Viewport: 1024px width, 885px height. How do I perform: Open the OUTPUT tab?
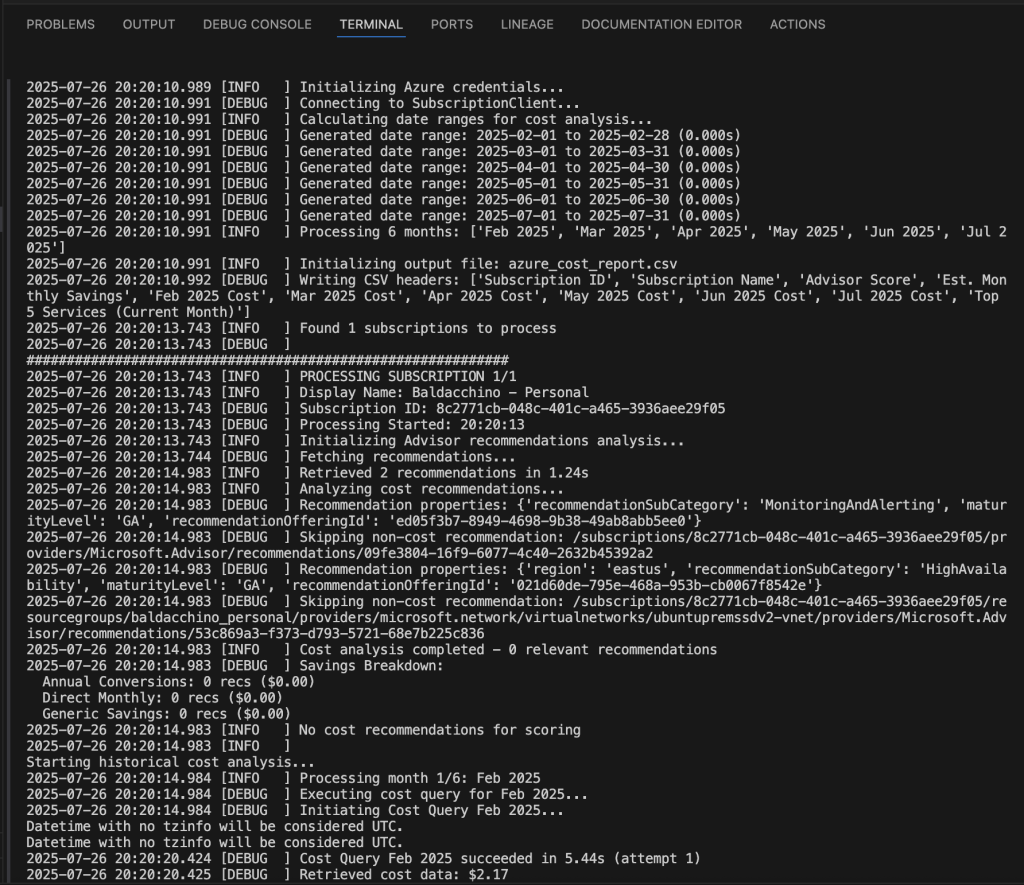[x=149, y=24]
